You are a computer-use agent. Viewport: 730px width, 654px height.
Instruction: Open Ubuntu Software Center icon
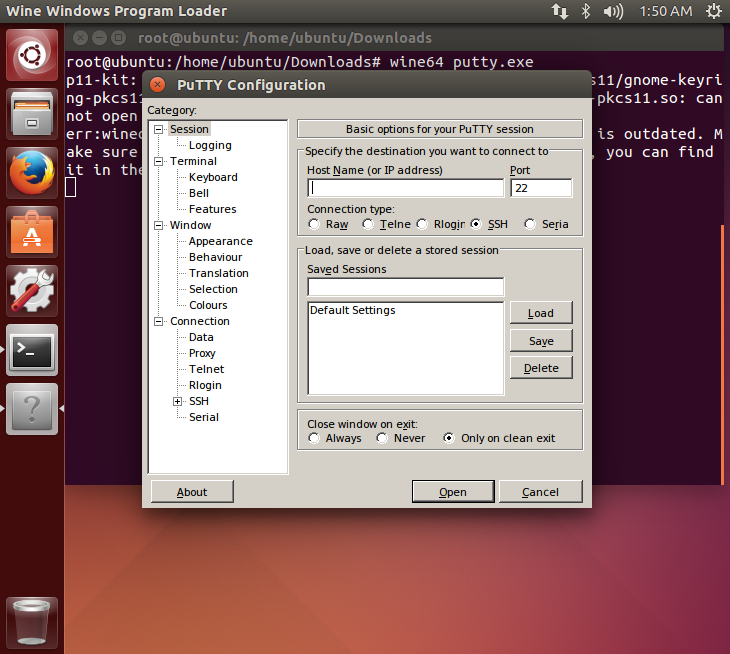point(32,232)
